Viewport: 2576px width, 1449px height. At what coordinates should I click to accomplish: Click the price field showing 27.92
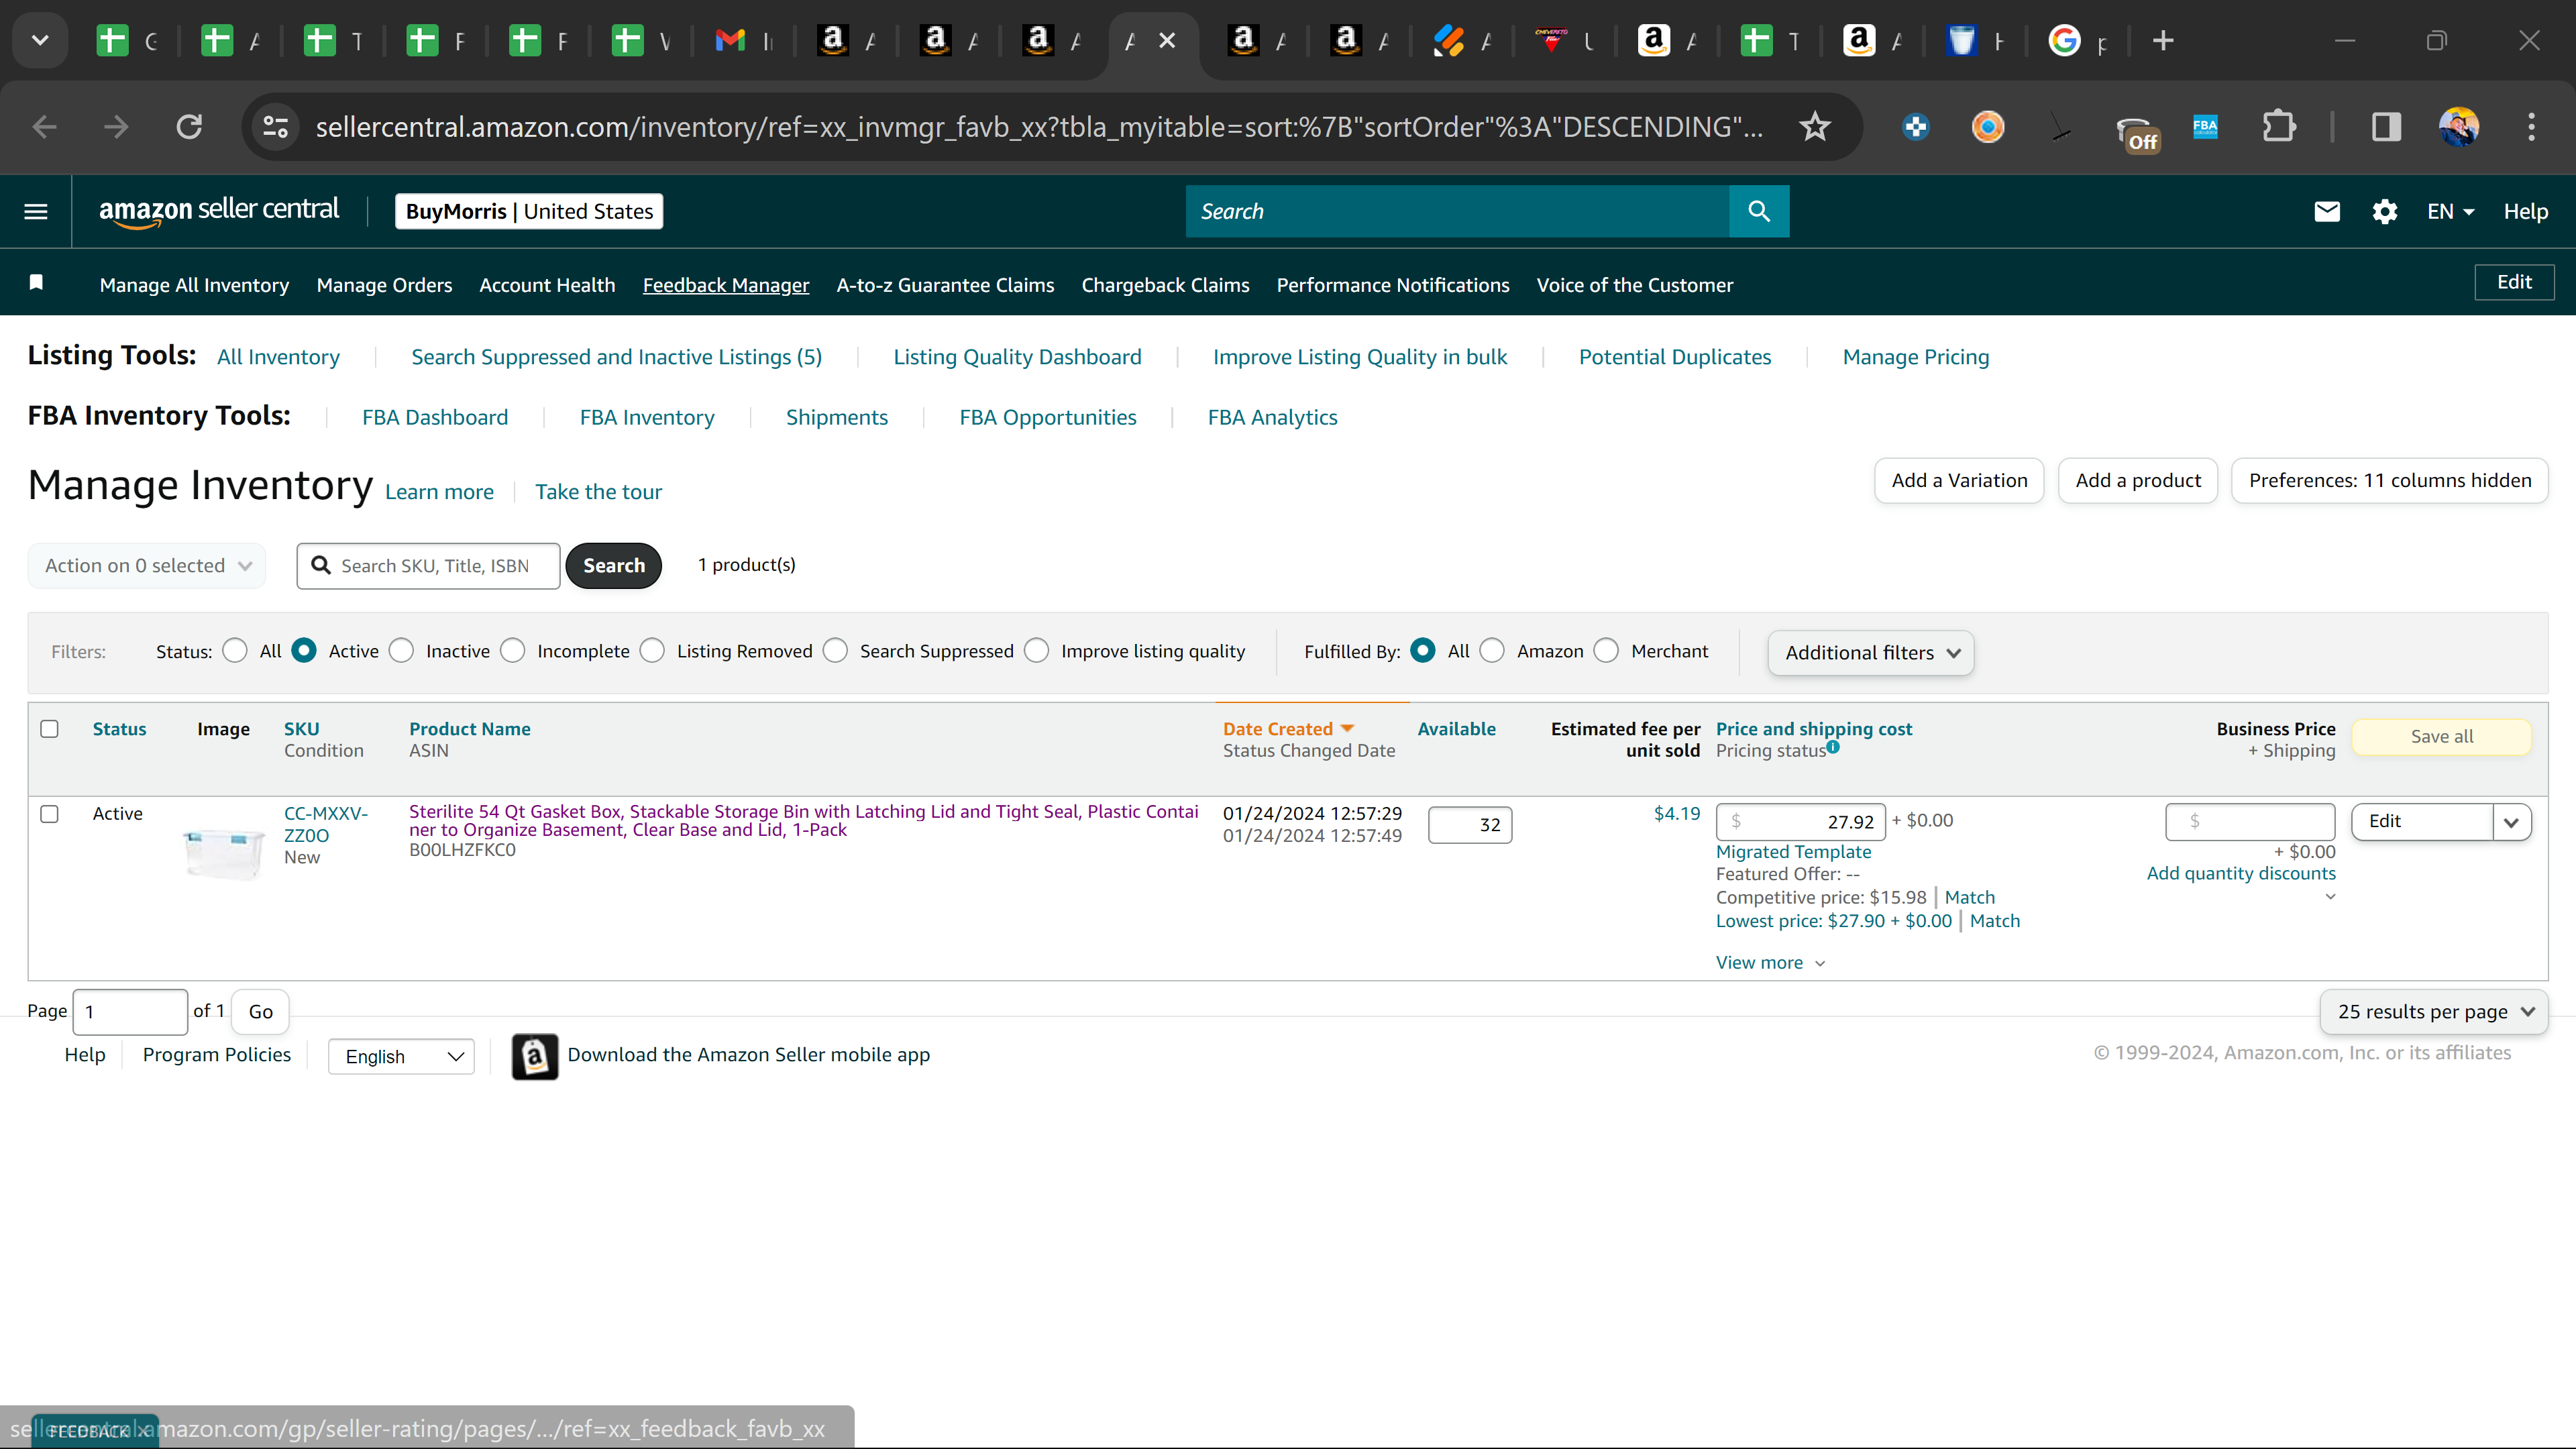(x=1801, y=822)
